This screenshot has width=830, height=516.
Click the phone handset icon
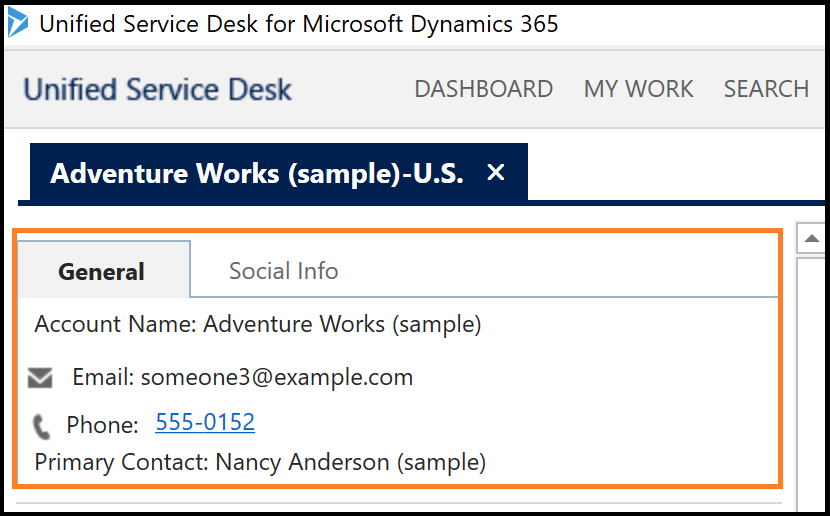(x=42, y=427)
